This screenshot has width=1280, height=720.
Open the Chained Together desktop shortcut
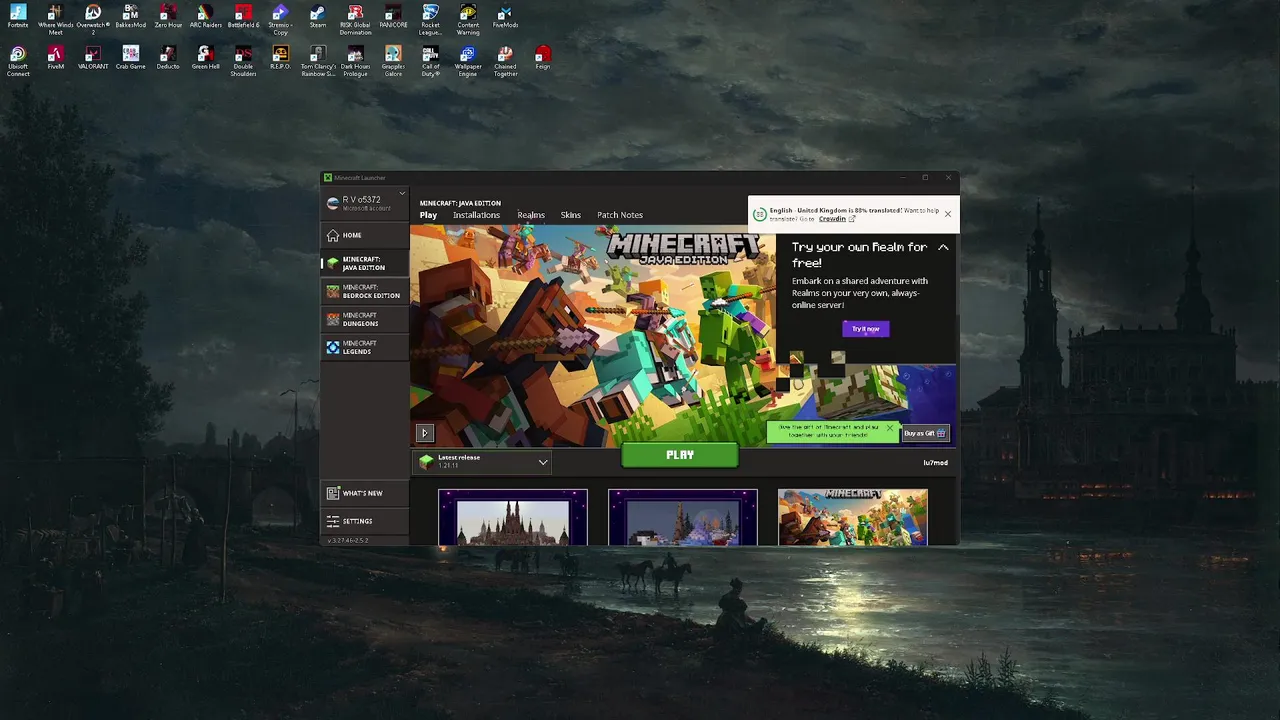505,61
